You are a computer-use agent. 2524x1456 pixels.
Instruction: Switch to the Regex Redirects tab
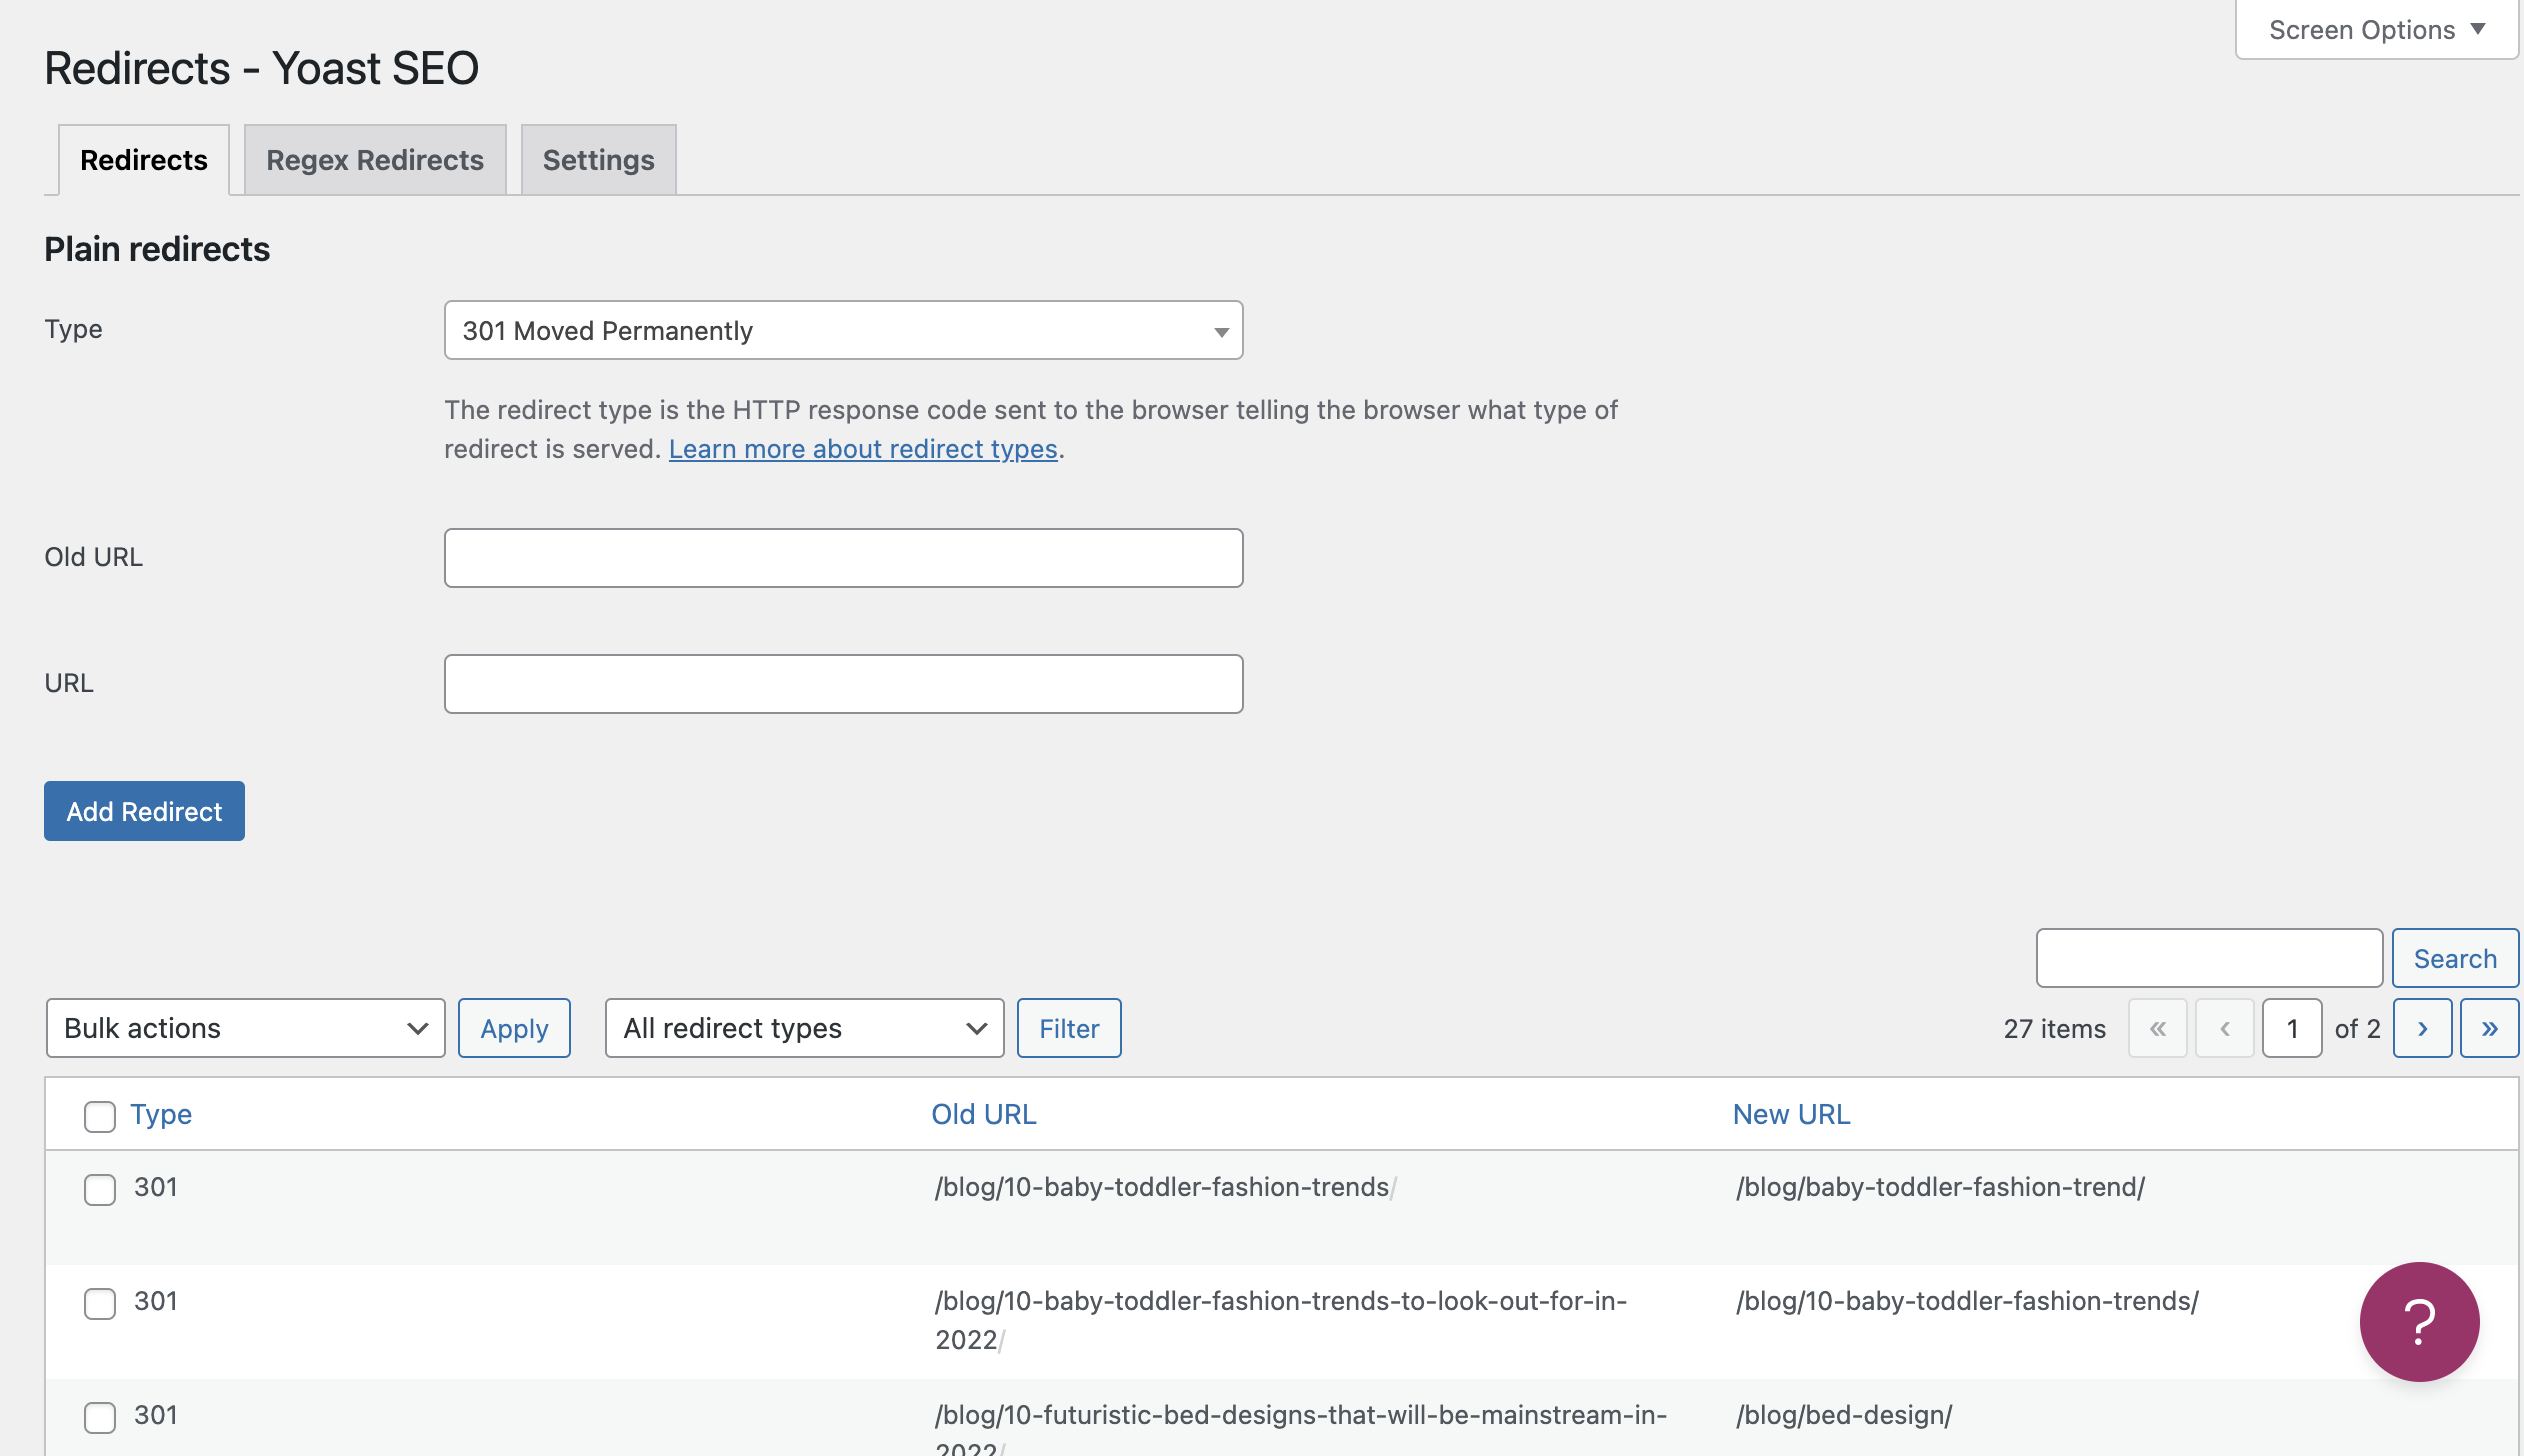375,160
